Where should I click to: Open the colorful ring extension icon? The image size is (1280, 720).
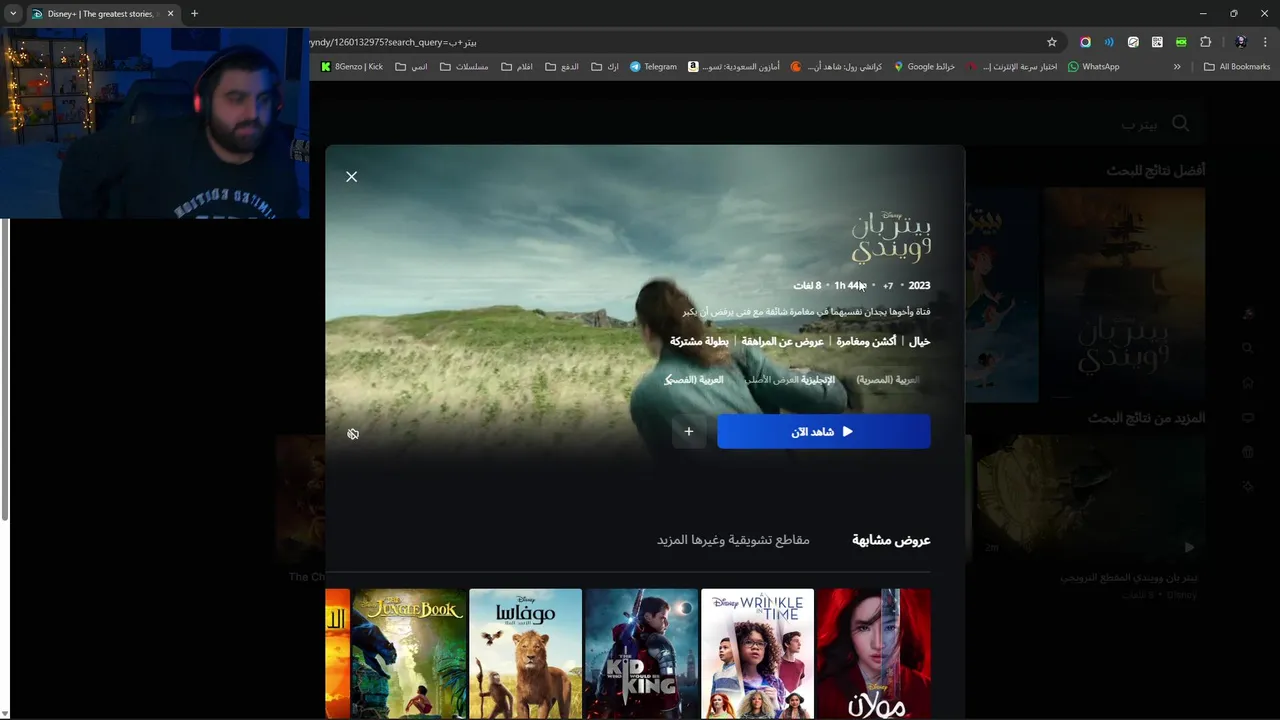pos(1085,42)
